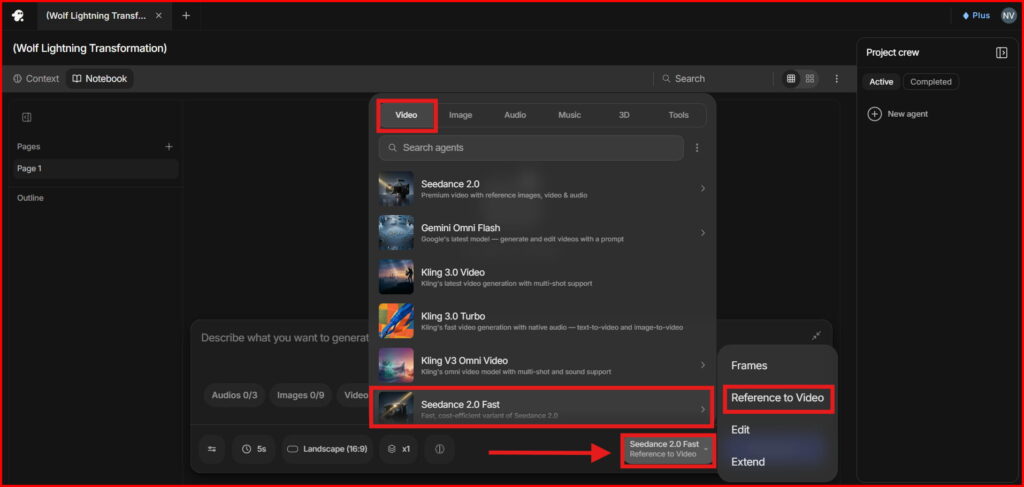Add a new page with plus icon
The image size is (1024, 487).
[x=168, y=147]
